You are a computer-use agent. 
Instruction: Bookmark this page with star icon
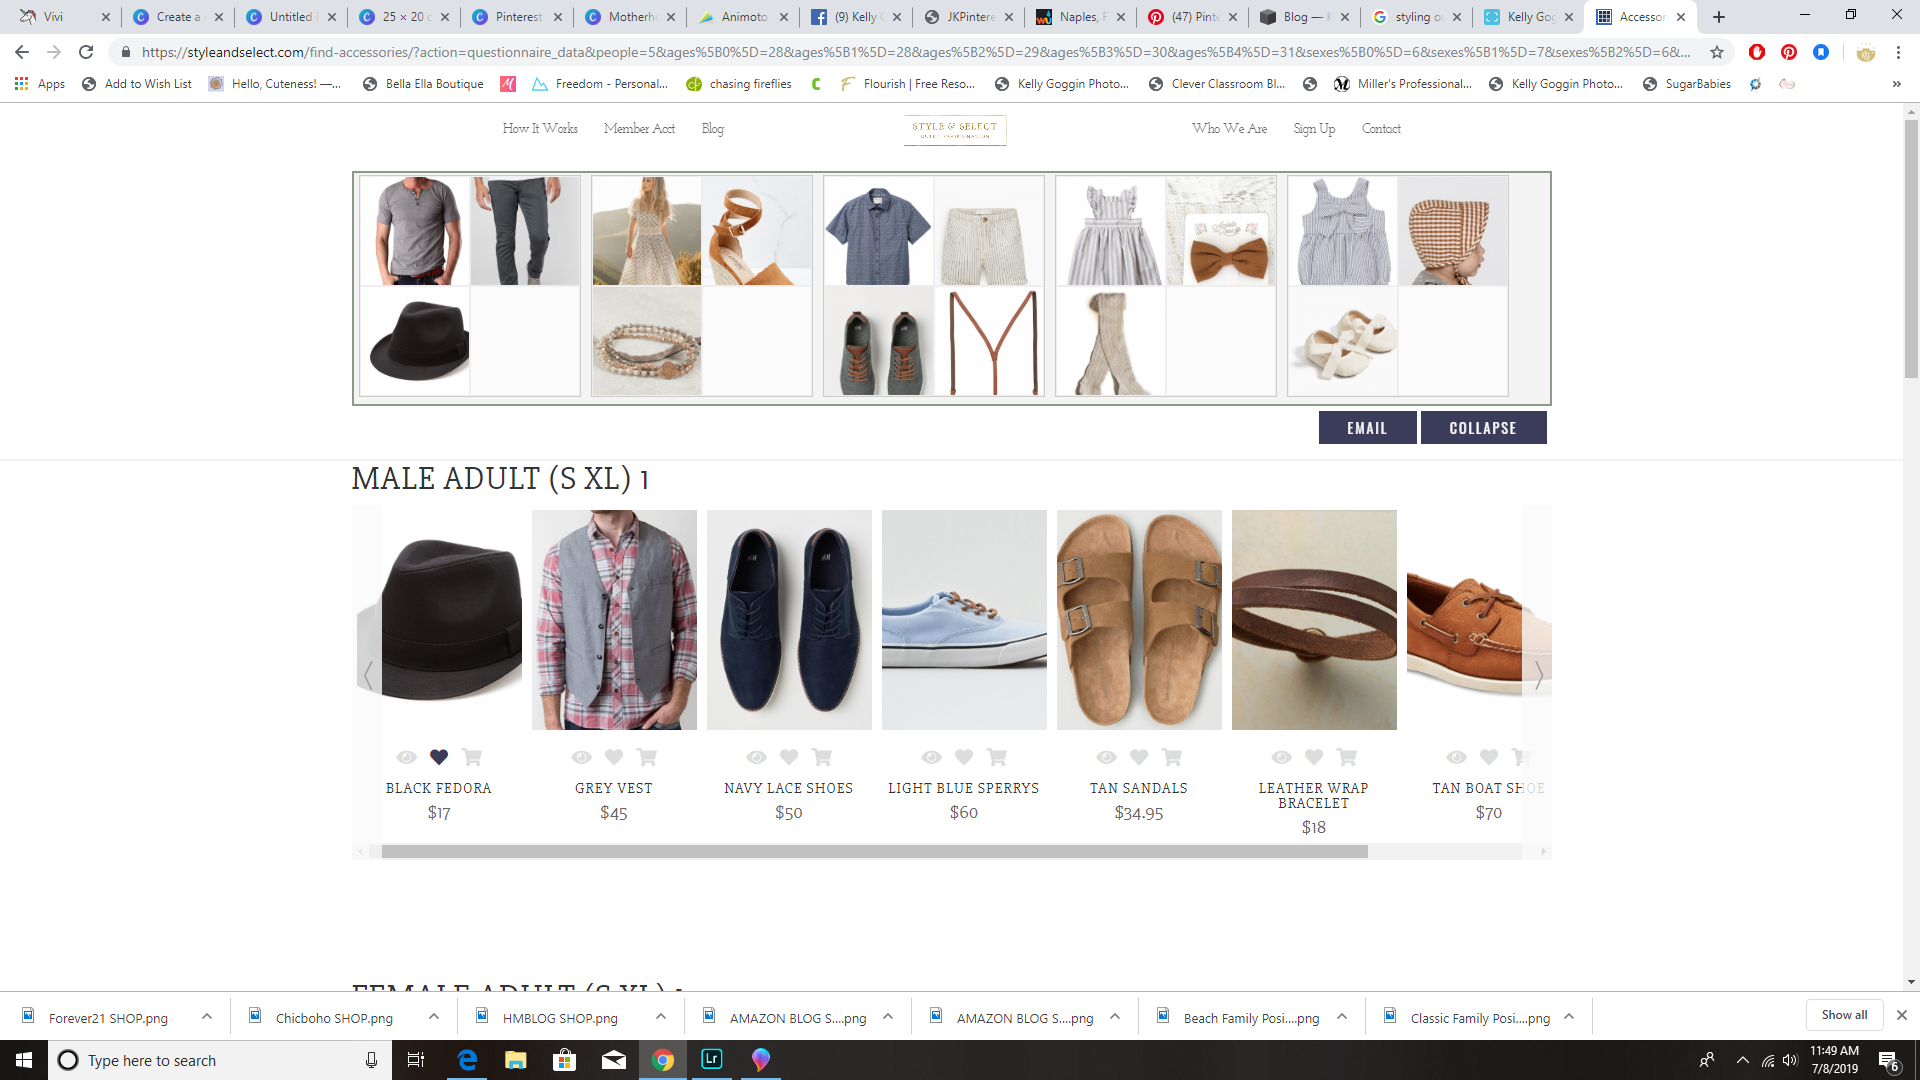click(x=1717, y=52)
